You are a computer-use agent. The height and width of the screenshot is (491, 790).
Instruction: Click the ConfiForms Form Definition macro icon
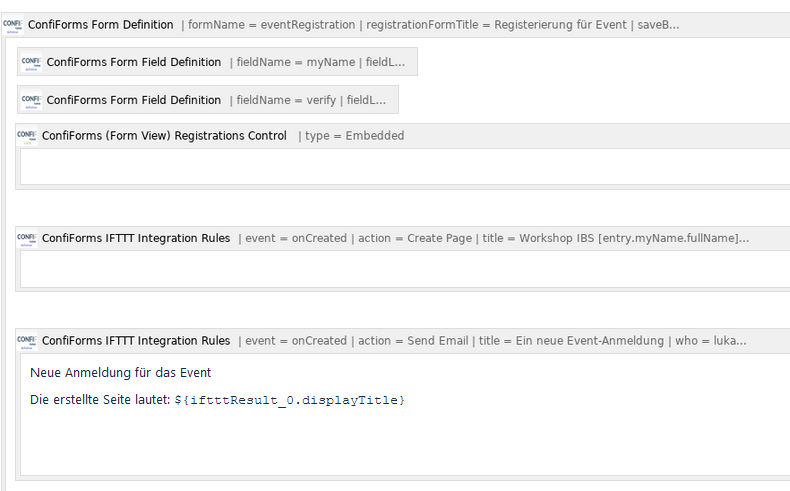(x=13, y=25)
